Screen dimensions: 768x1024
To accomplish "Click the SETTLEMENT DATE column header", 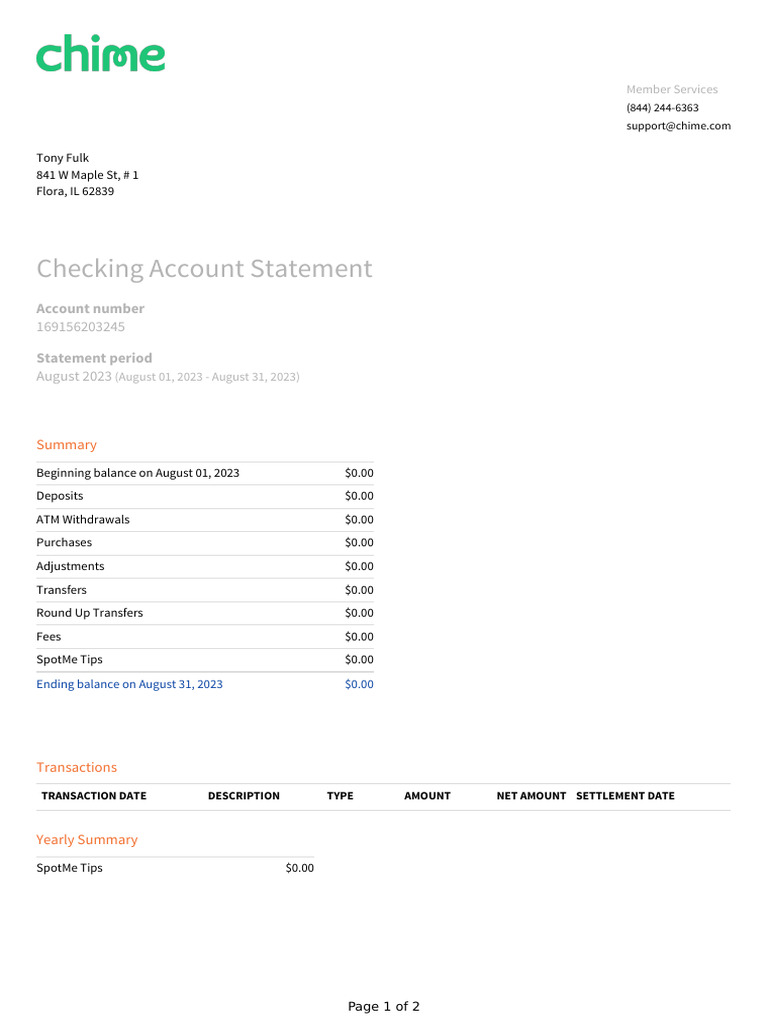I will coord(625,796).
